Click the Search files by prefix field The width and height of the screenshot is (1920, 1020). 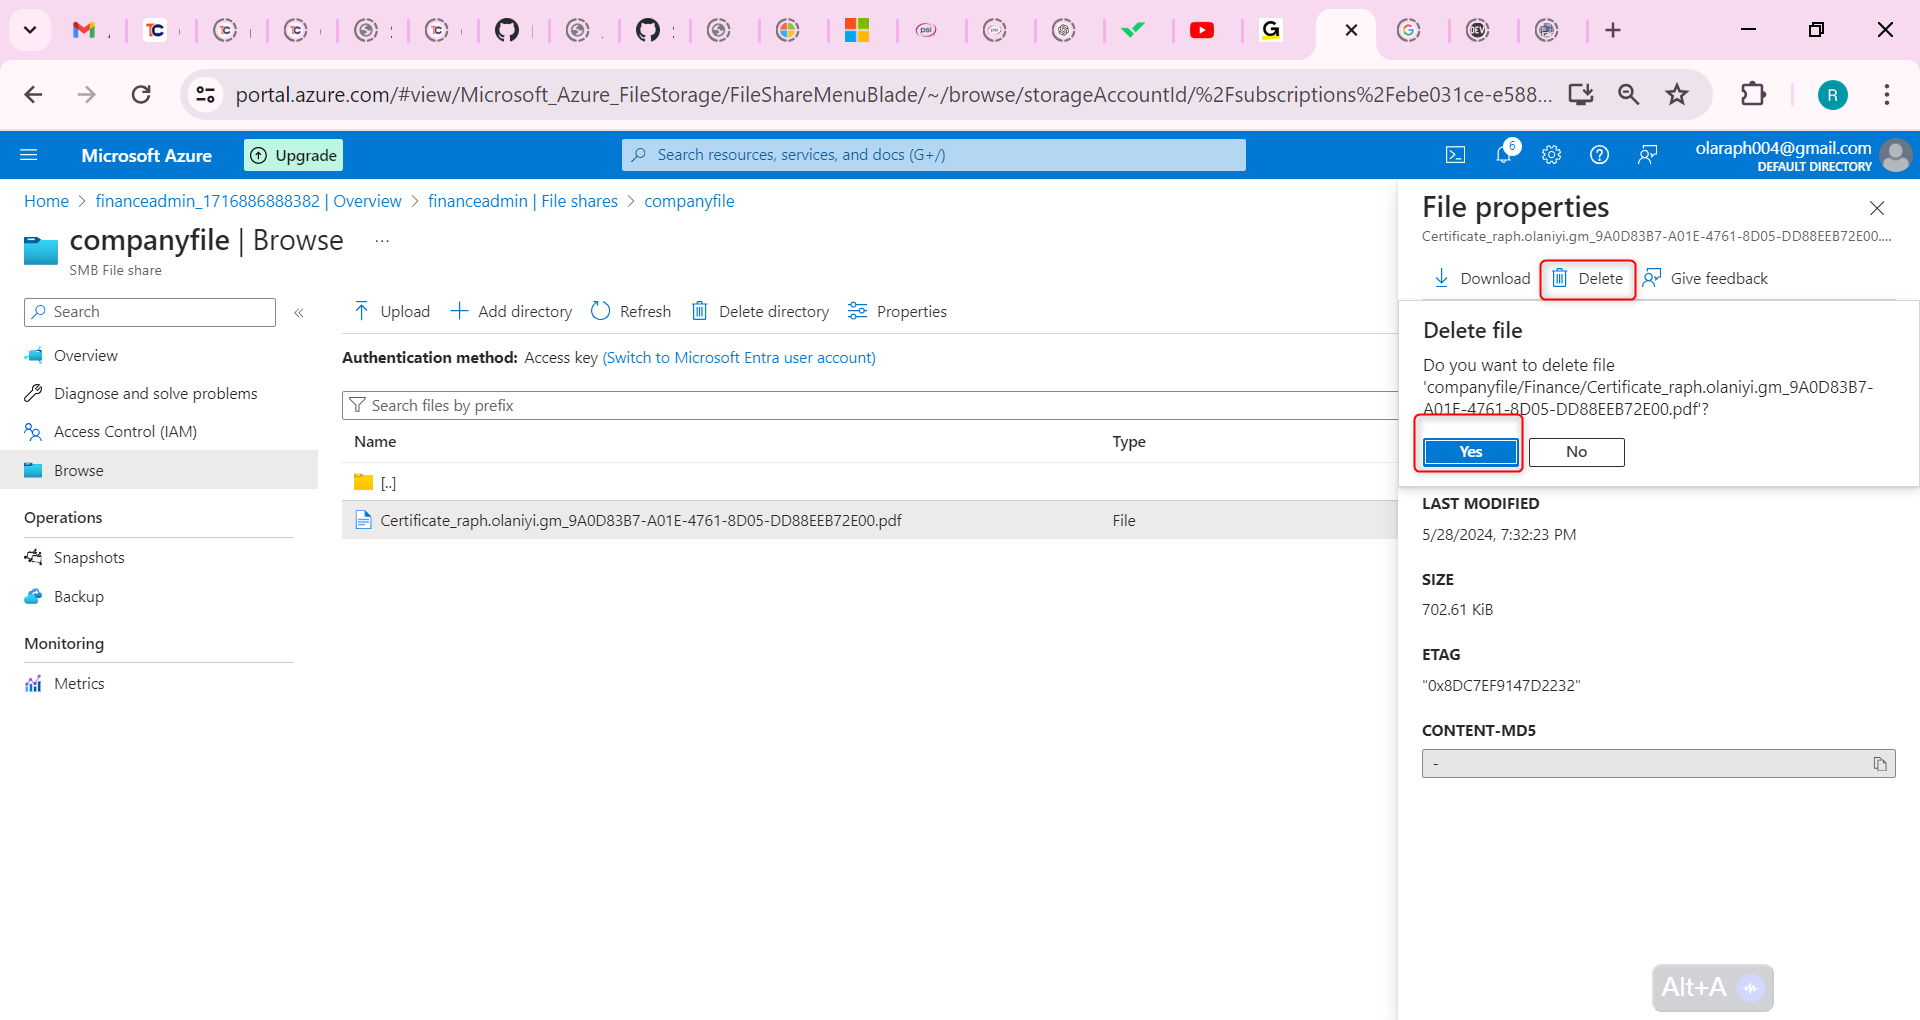(x=869, y=405)
